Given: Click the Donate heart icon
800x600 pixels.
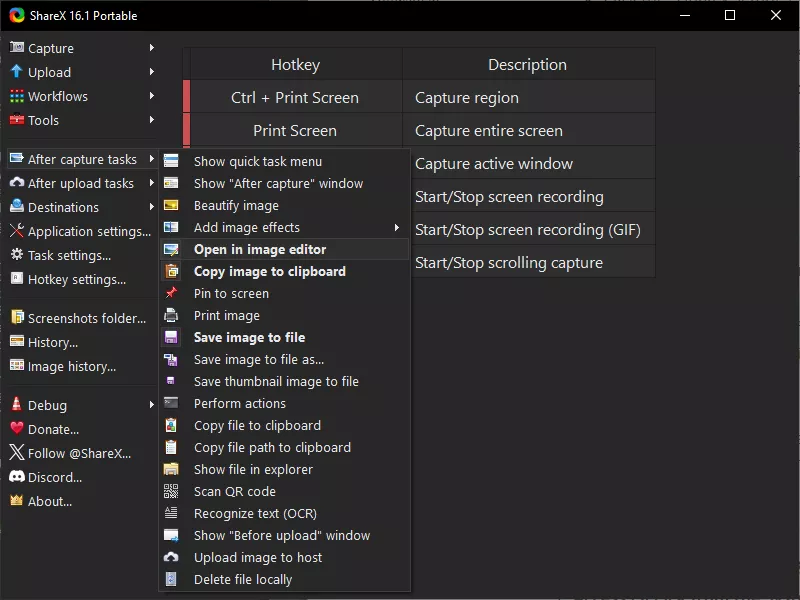Looking at the screenshot, I should [17, 429].
